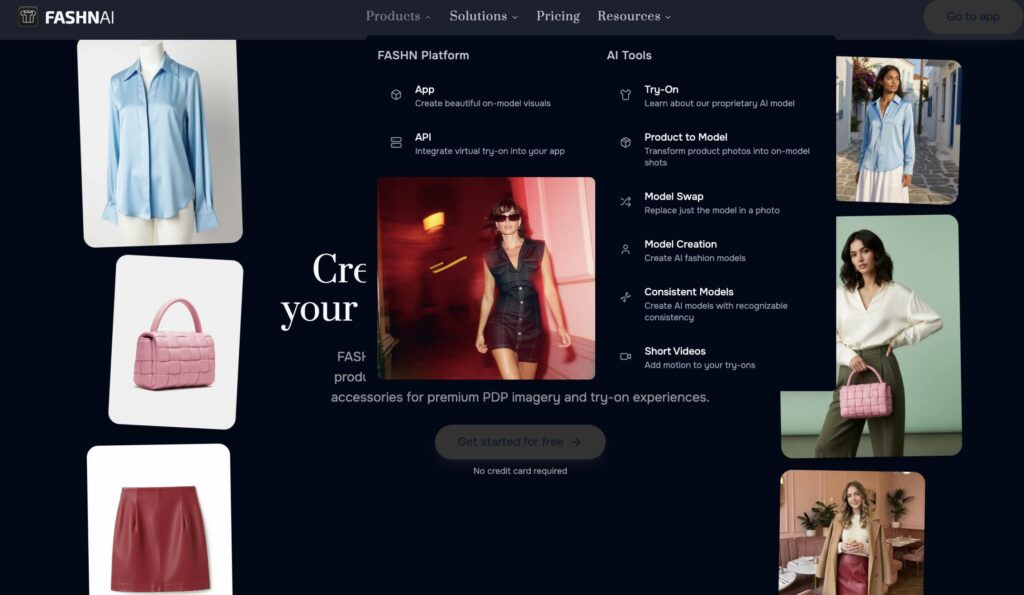Click model wearing blue shirt photo
The width and height of the screenshot is (1024, 595).
[899, 130]
